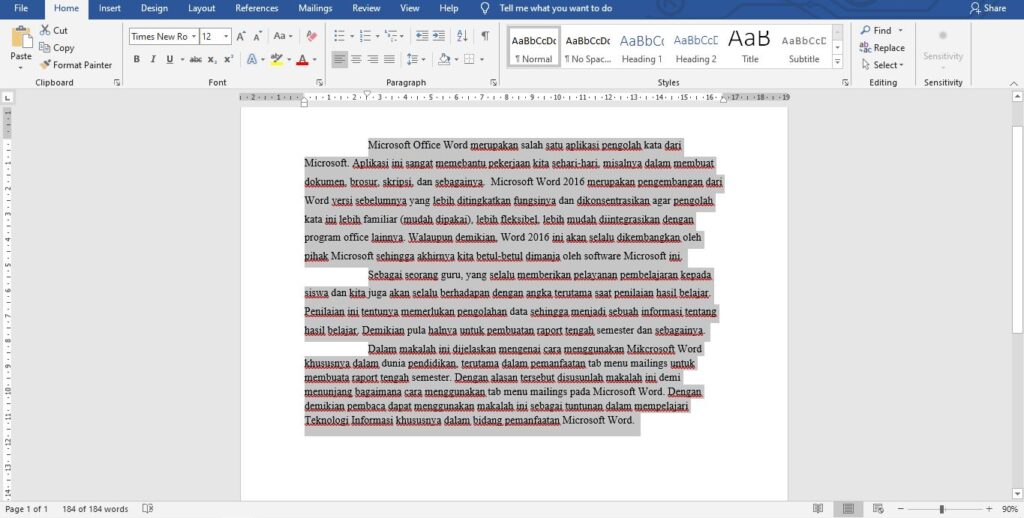Increase font size with Grow Font
Screen dimensions: 1024x518
(x=241, y=37)
